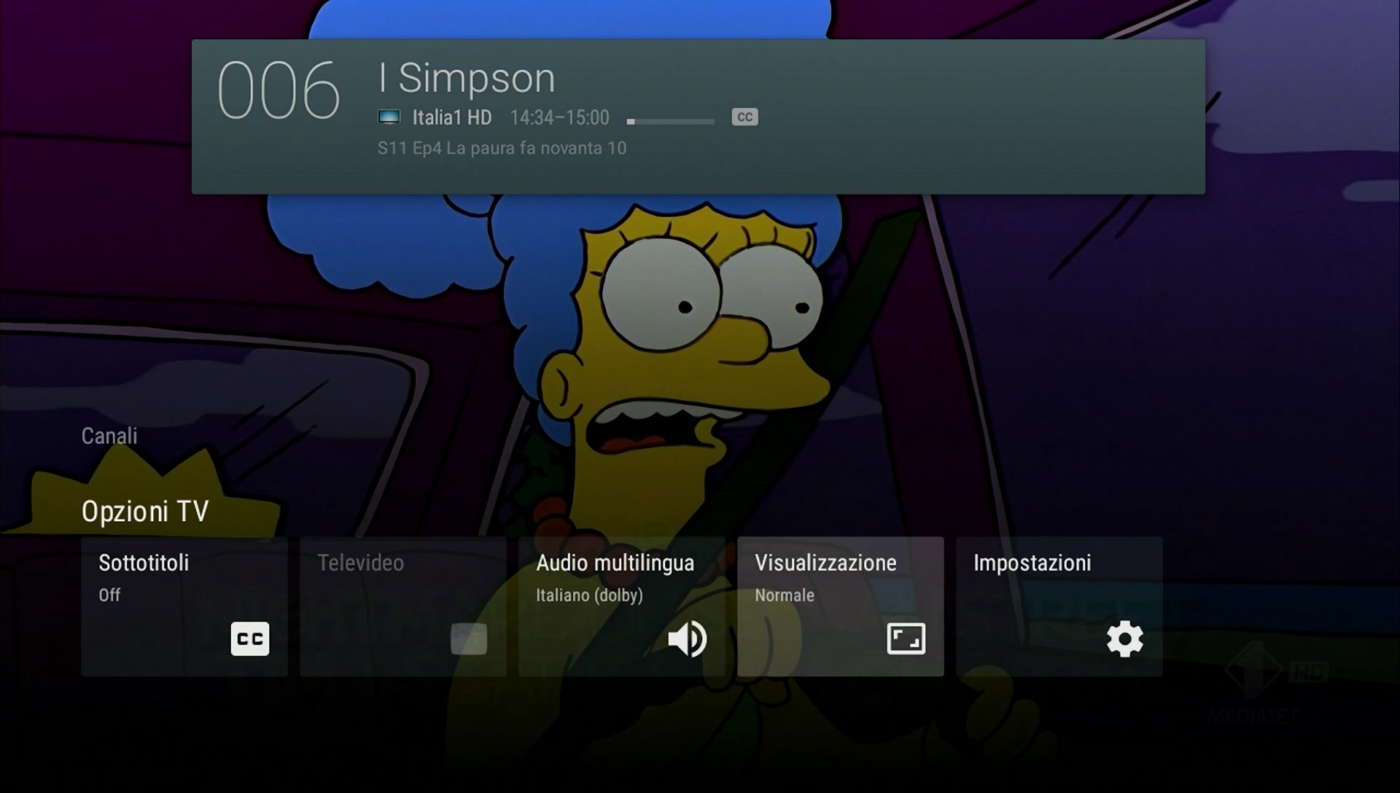Click the speaker icon on Audio multilingua card

(x=688, y=639)
